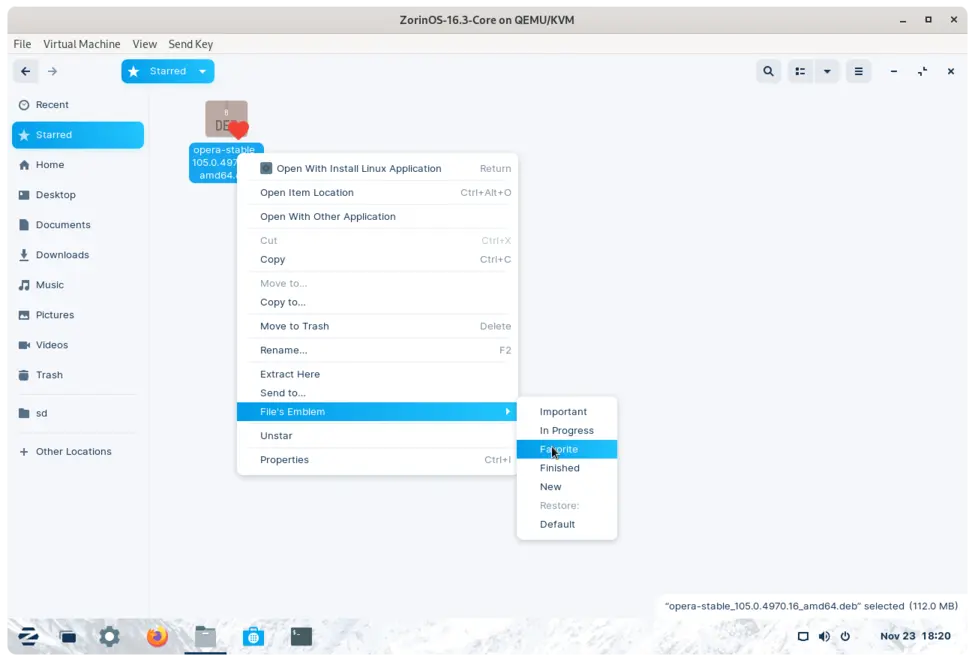Switch to list view layout
Image resolution: width=975 pixels, height=662 pixels.
[800, 71]
